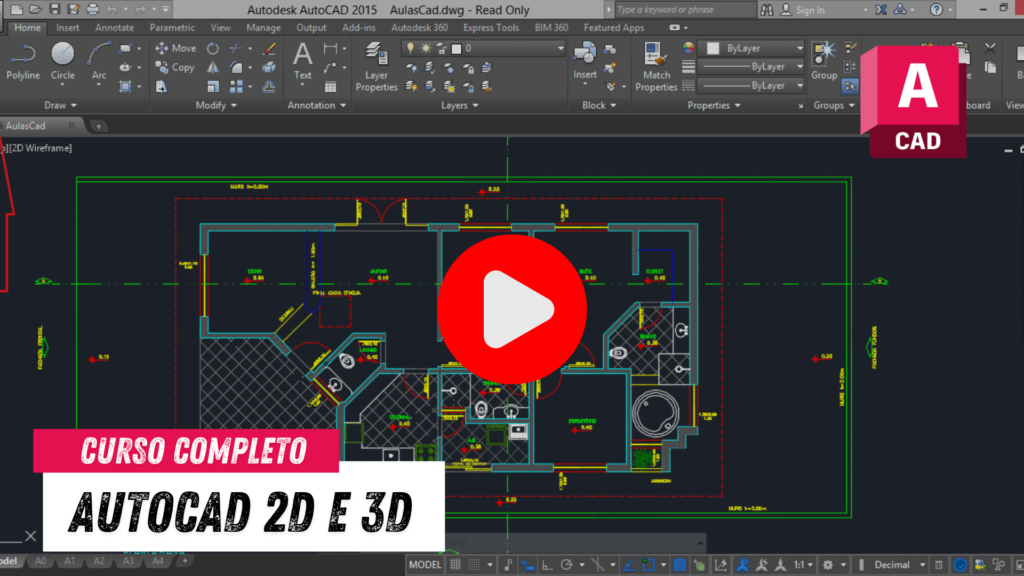The height and width of the screenshot is (576, 1024).
Task: Click the Text annotation tool
Action: click(302, 60)
